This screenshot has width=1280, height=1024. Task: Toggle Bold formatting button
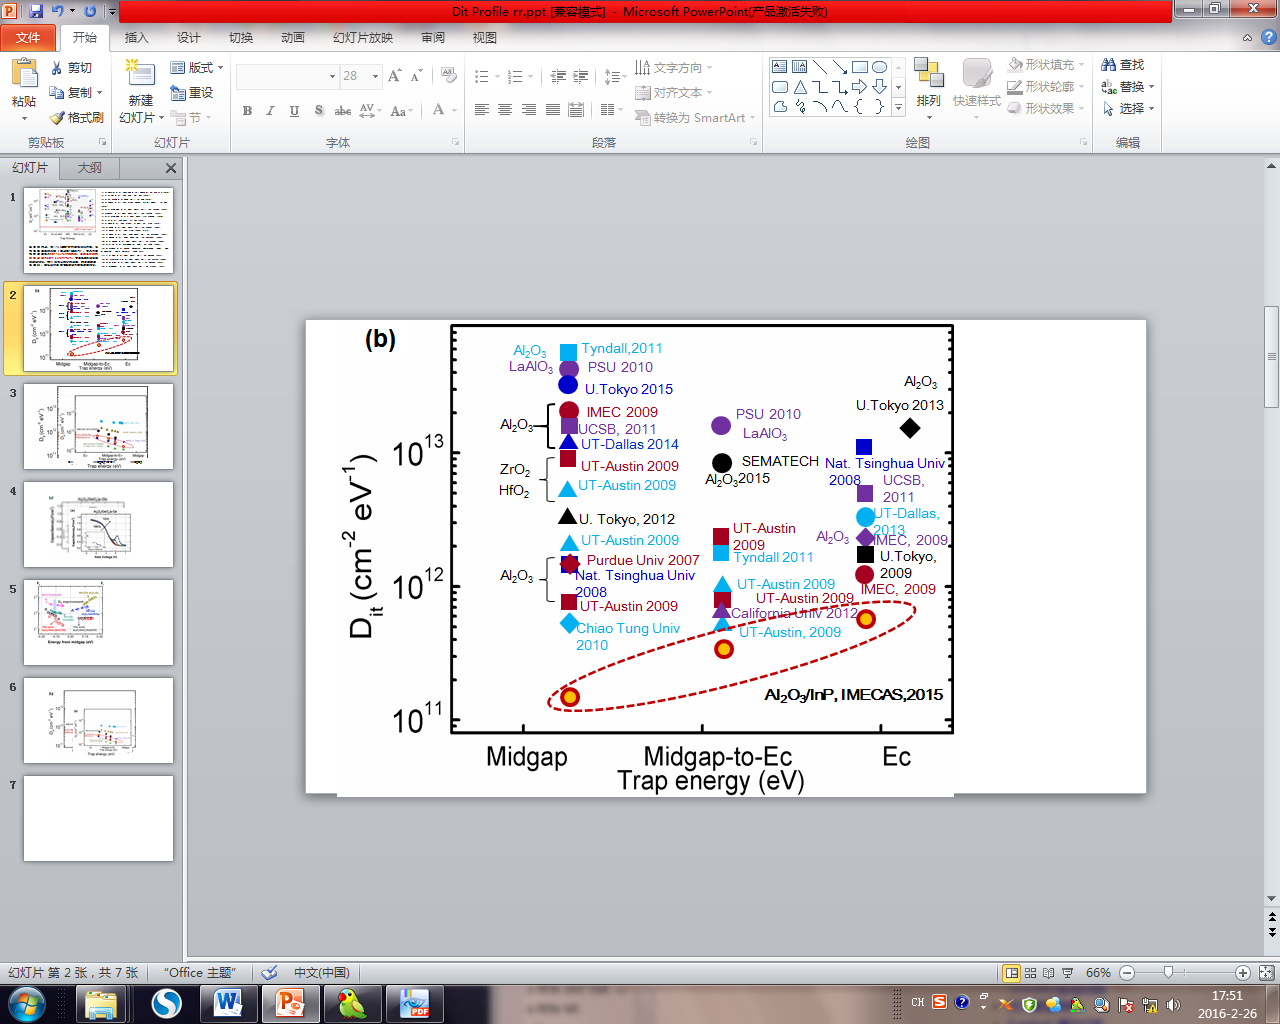(247, 111)
